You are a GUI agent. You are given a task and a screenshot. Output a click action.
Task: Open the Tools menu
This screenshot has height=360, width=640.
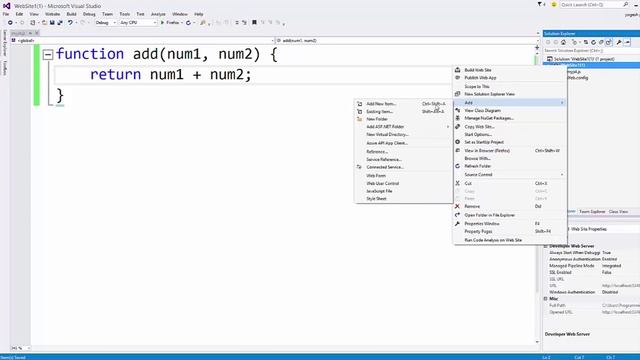[124, 14]
